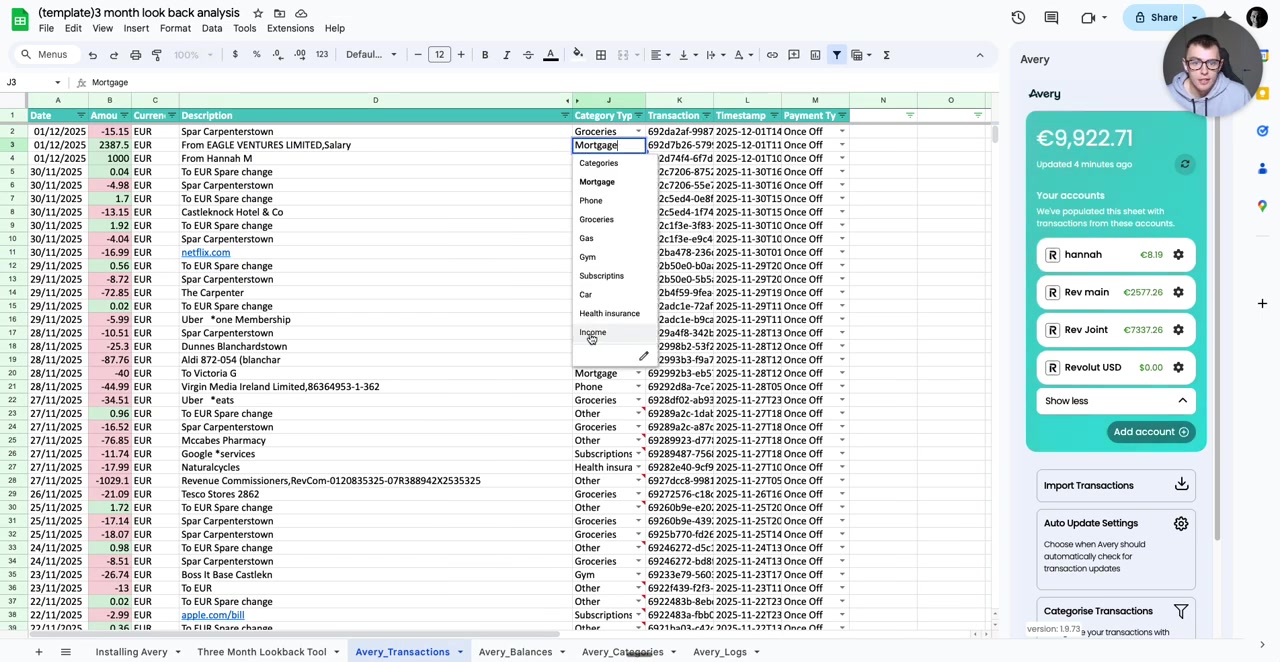Screen dimensions: 1280x662
Task: Click the version history clock icon
Action: [x=1018, y=17]
